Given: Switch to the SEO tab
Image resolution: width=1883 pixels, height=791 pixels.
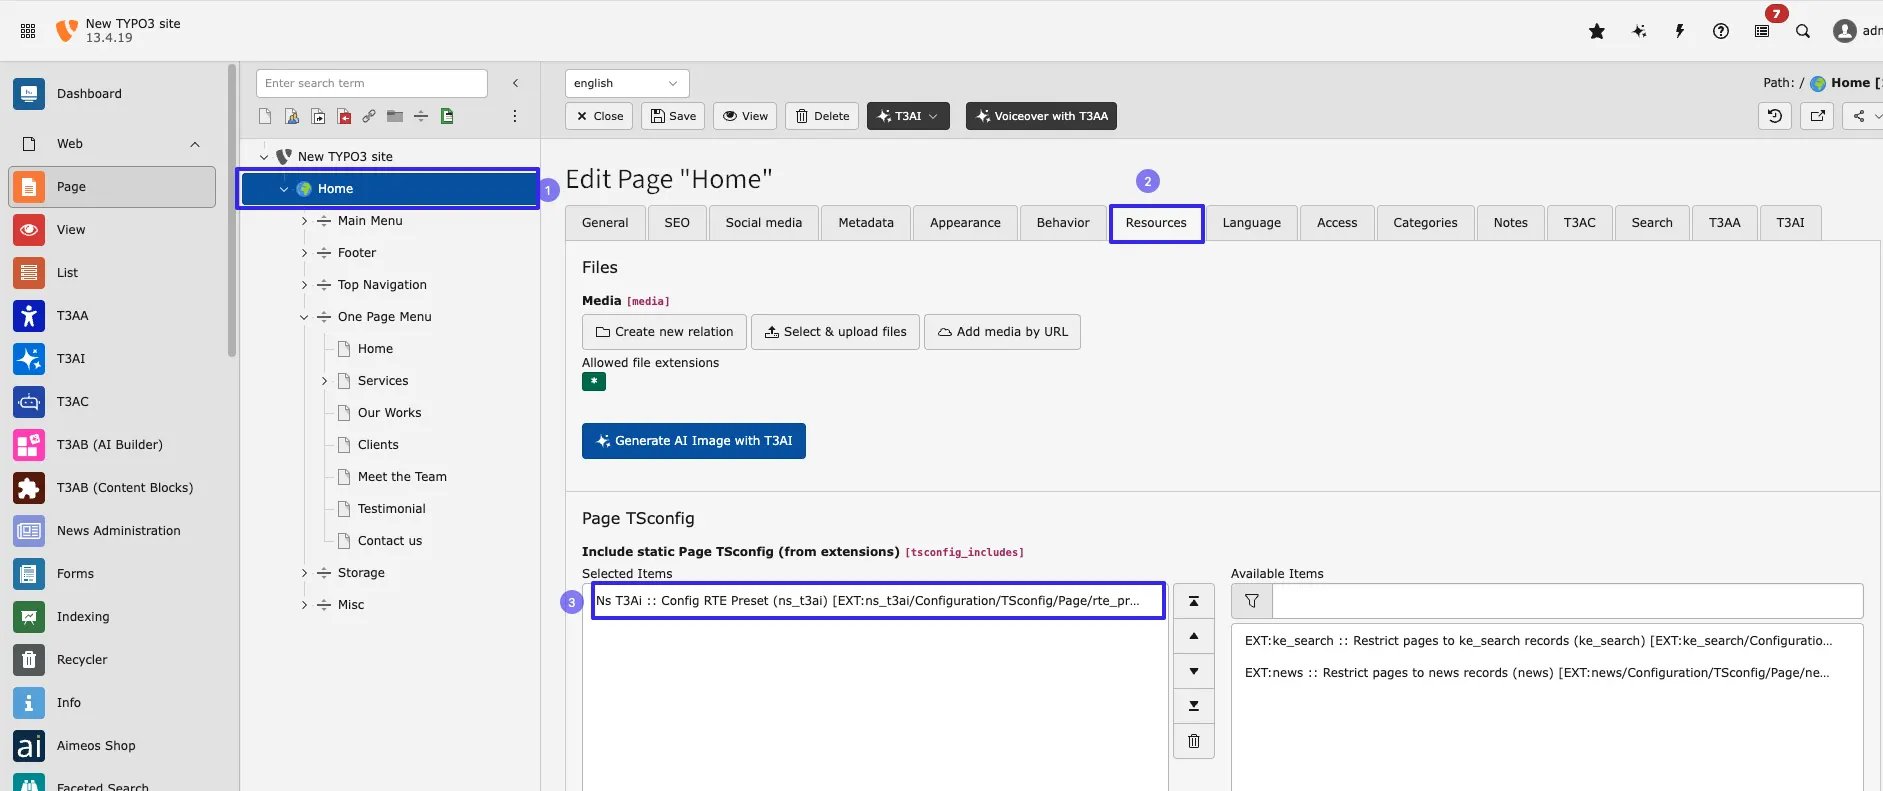Looking at the screenshot, I should 677,223.
